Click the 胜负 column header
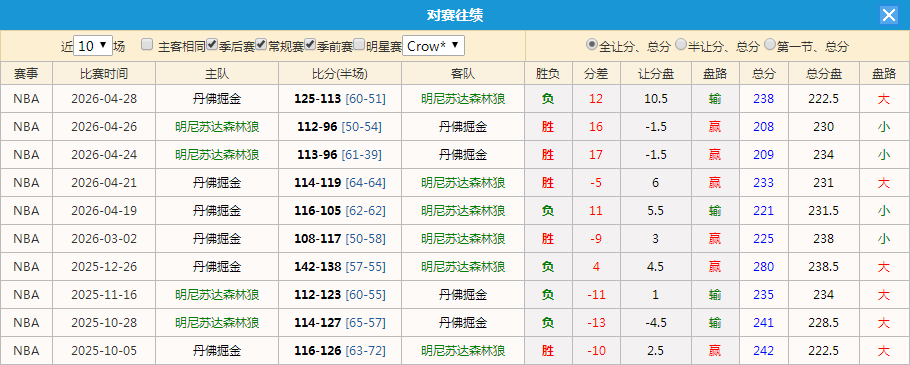Image resolution: width=910 pixels, height=365 pixels. click(548, 74)
